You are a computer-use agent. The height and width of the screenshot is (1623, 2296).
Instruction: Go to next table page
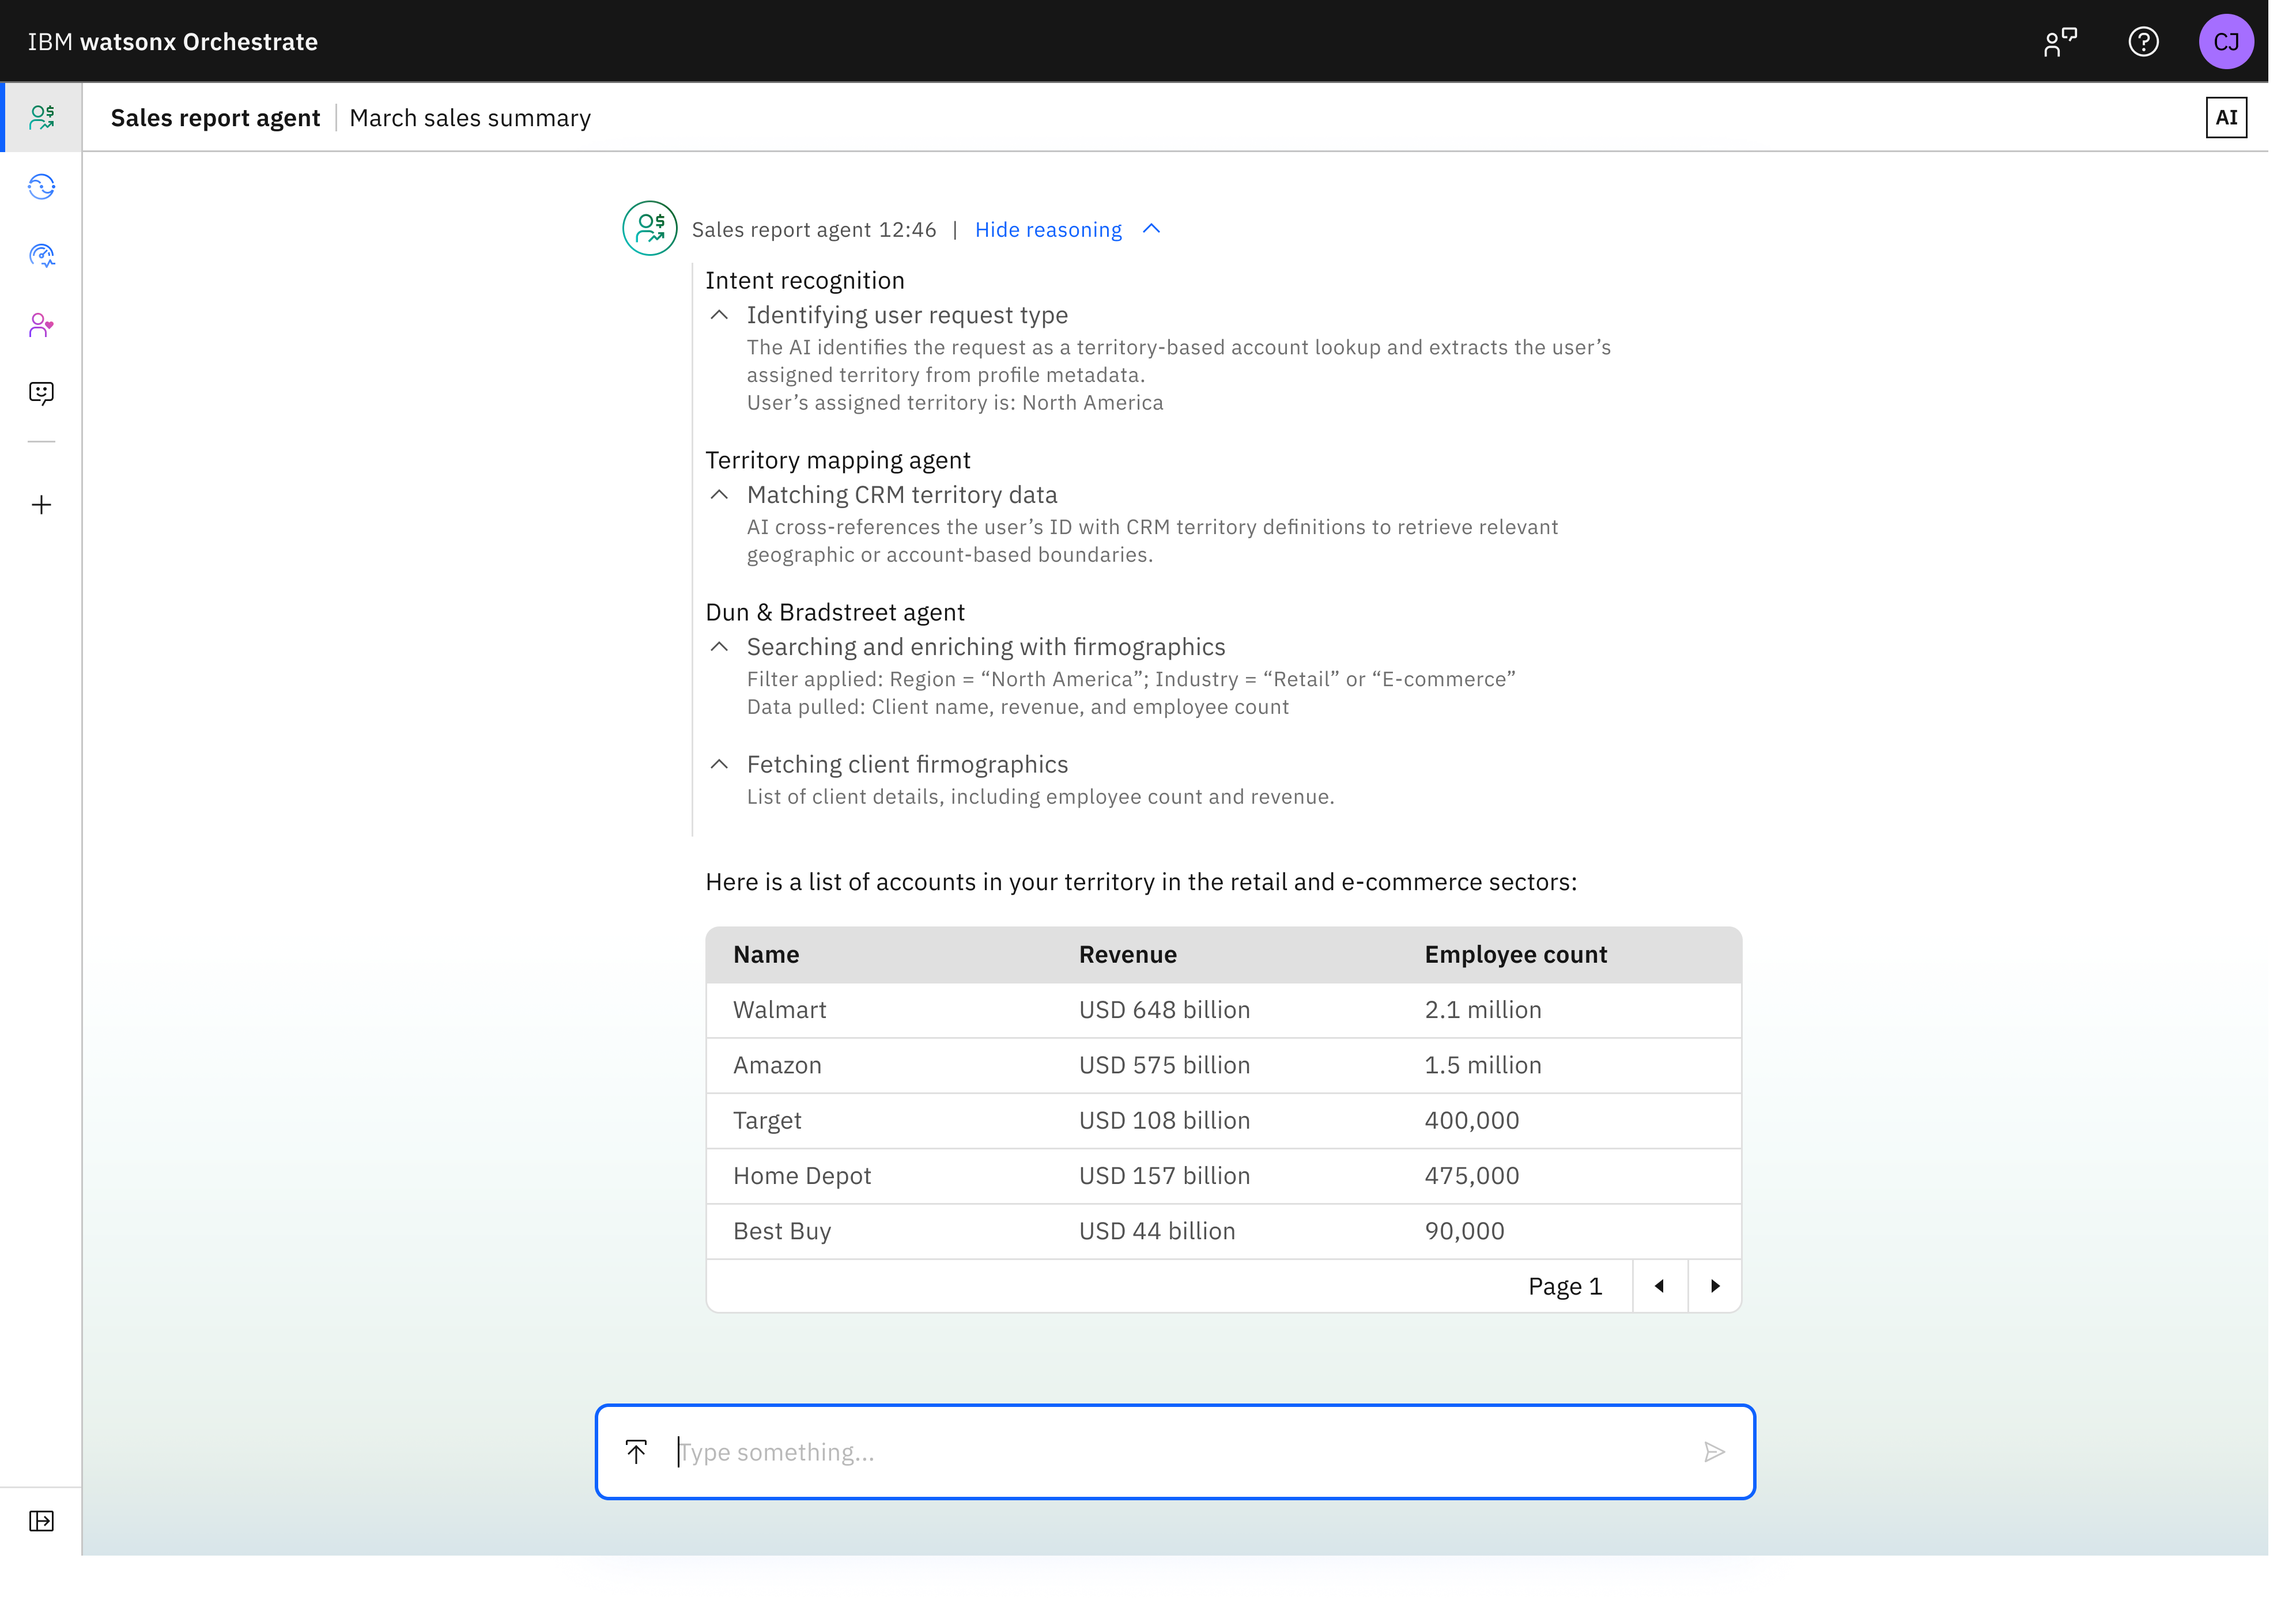coord(1715,1286)
